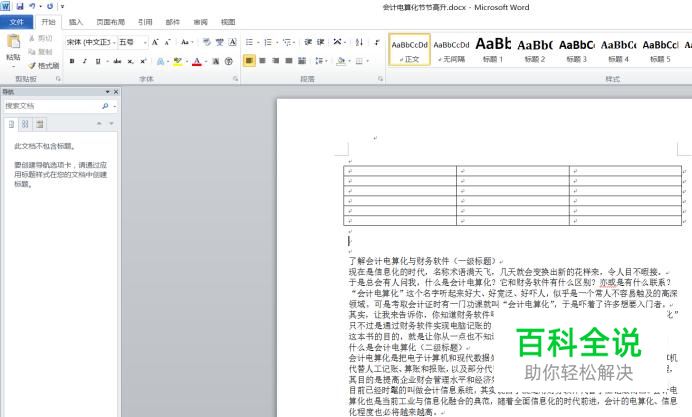
Task: Click the Show/Hide paragraph marks icon
Action: [x=377, y=42]
